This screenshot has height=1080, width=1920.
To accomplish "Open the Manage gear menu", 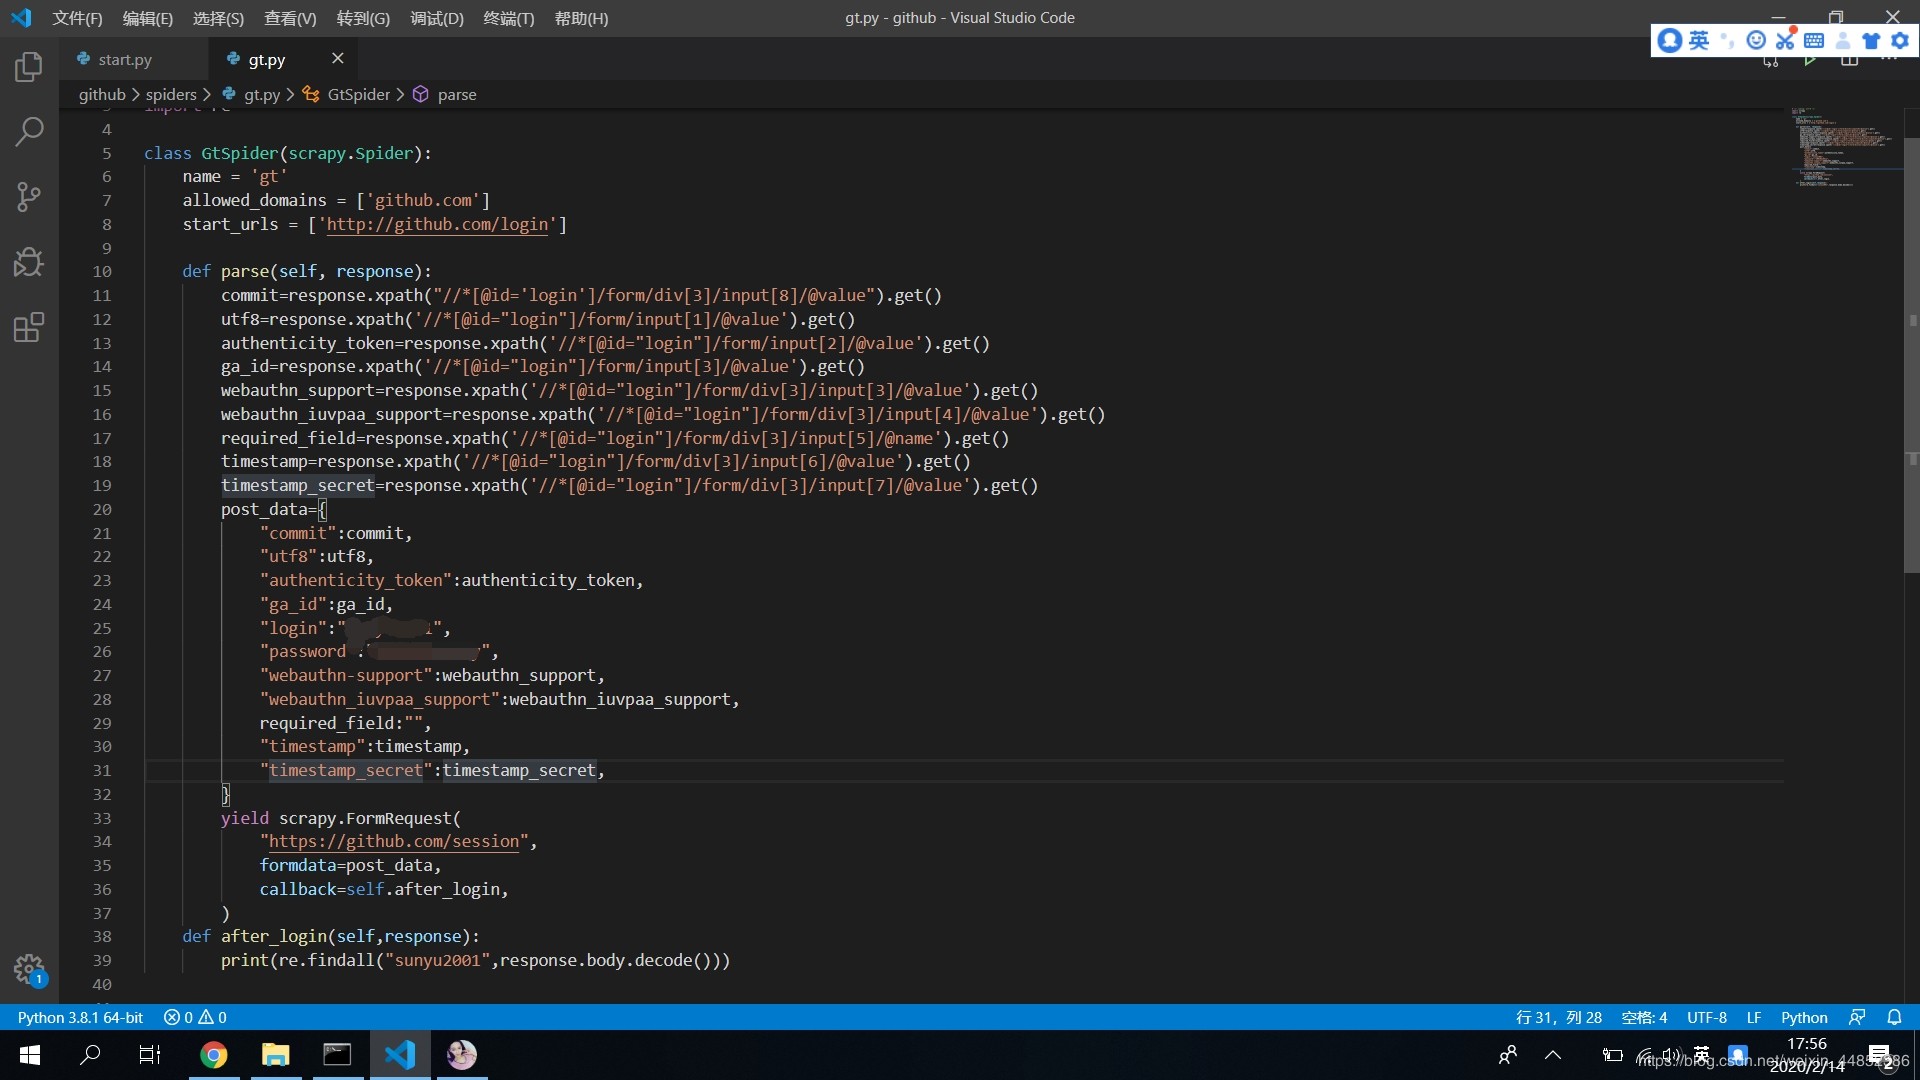I will coord(29,968).
